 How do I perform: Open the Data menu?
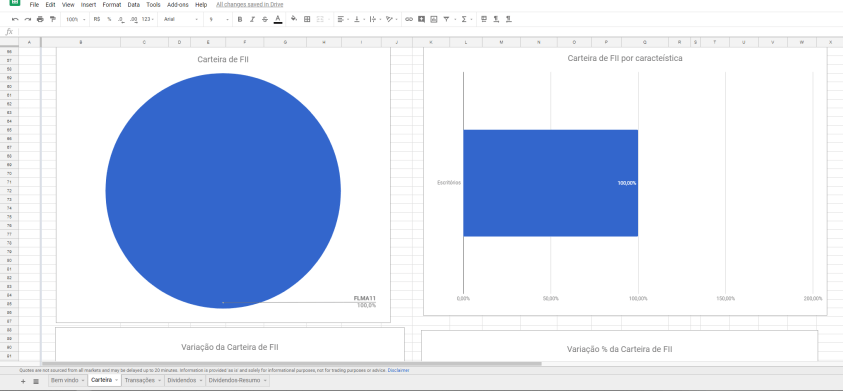click(134, 4)
